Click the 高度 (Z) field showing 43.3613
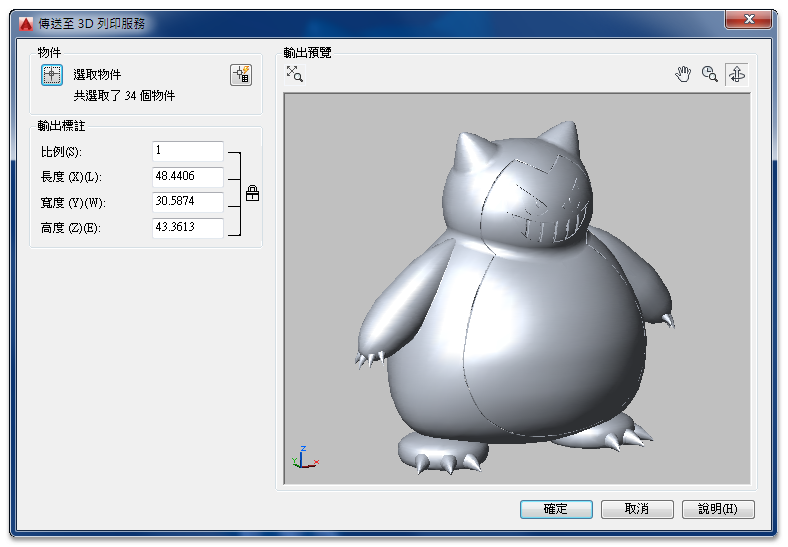This screenshot has height=547, width=788. point(188,227)
